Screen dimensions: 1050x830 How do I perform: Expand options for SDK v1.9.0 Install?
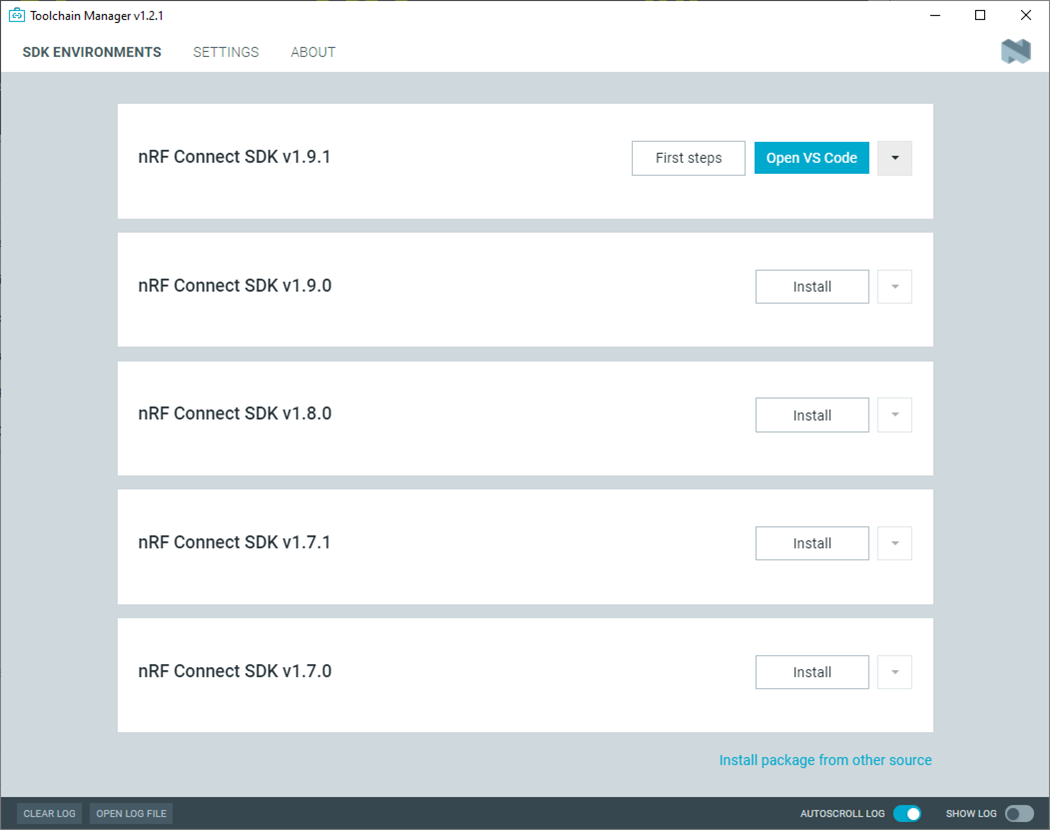click(894, 286)
